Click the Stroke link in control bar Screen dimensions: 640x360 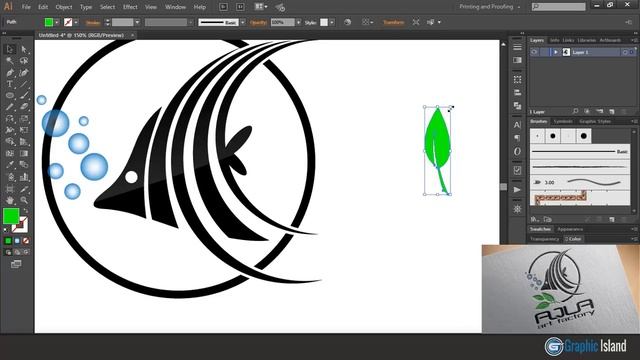click(93, 22)
